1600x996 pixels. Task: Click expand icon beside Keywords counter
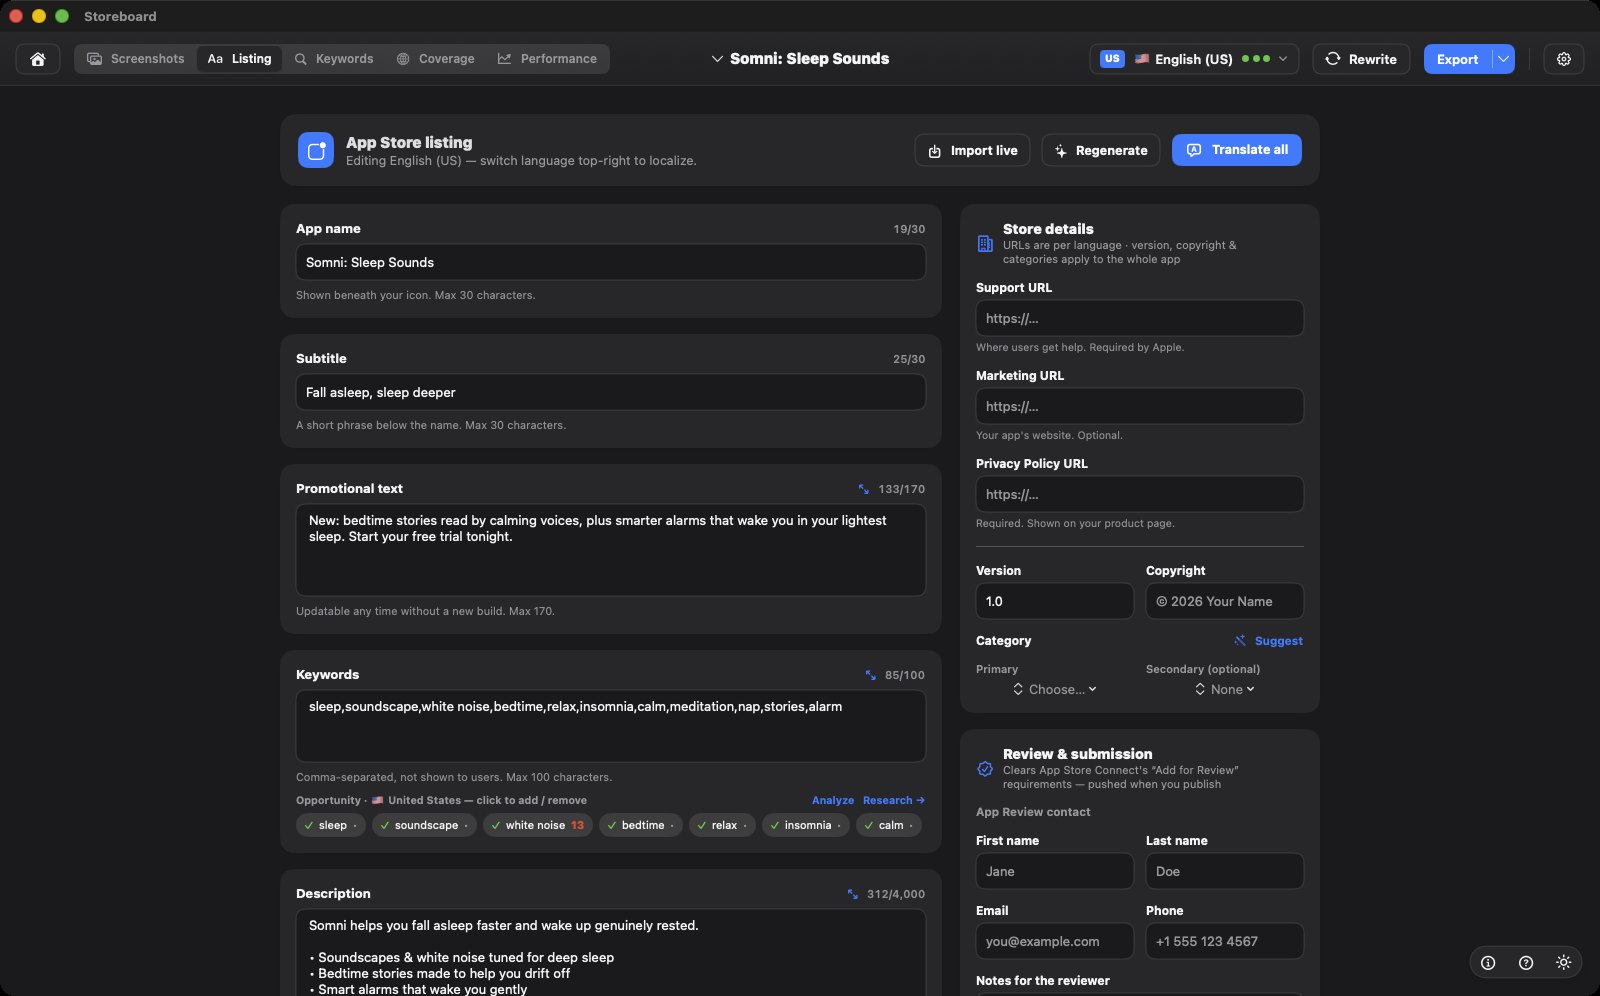[x=870, y=675]
